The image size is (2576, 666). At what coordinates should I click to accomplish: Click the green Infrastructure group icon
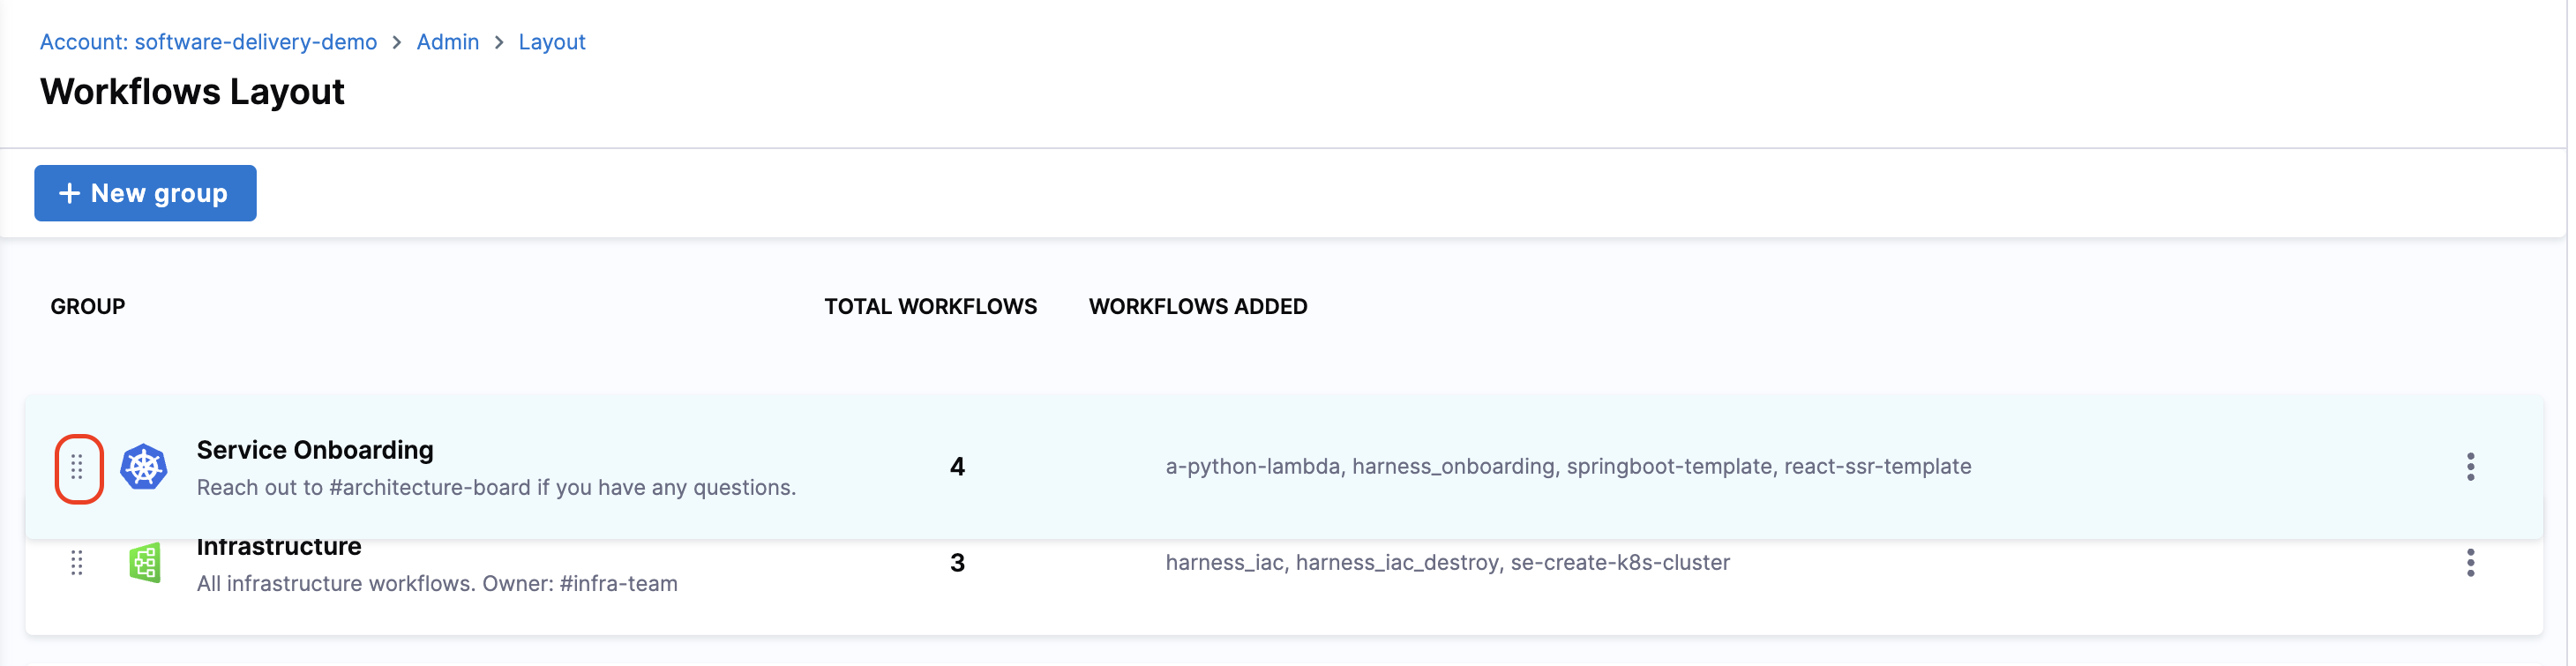coord(145,563)
